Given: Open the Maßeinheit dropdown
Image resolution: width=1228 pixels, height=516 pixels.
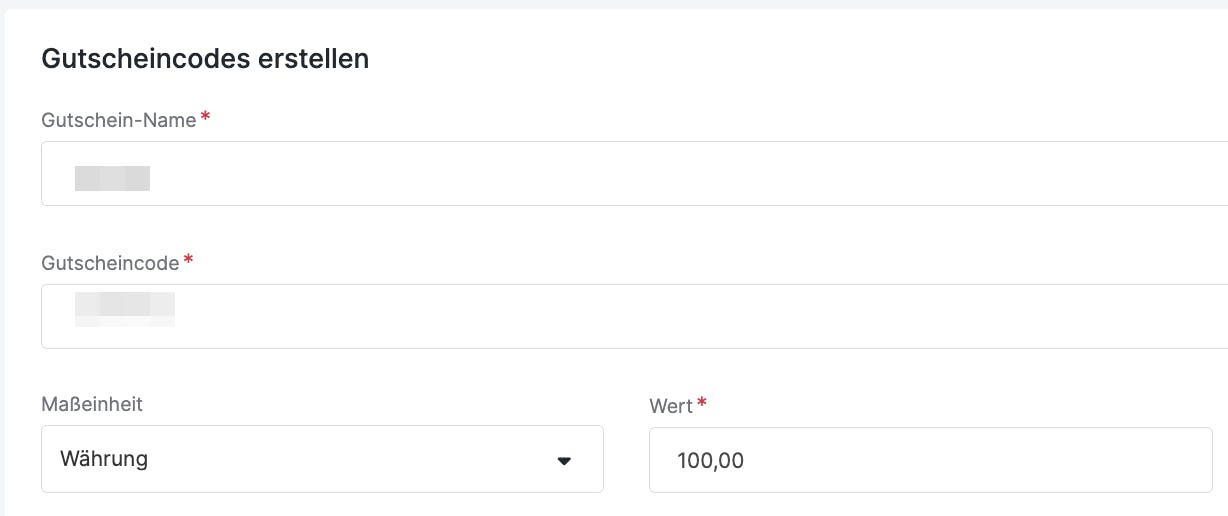Looking at the screenshot, I should [322, 459].
